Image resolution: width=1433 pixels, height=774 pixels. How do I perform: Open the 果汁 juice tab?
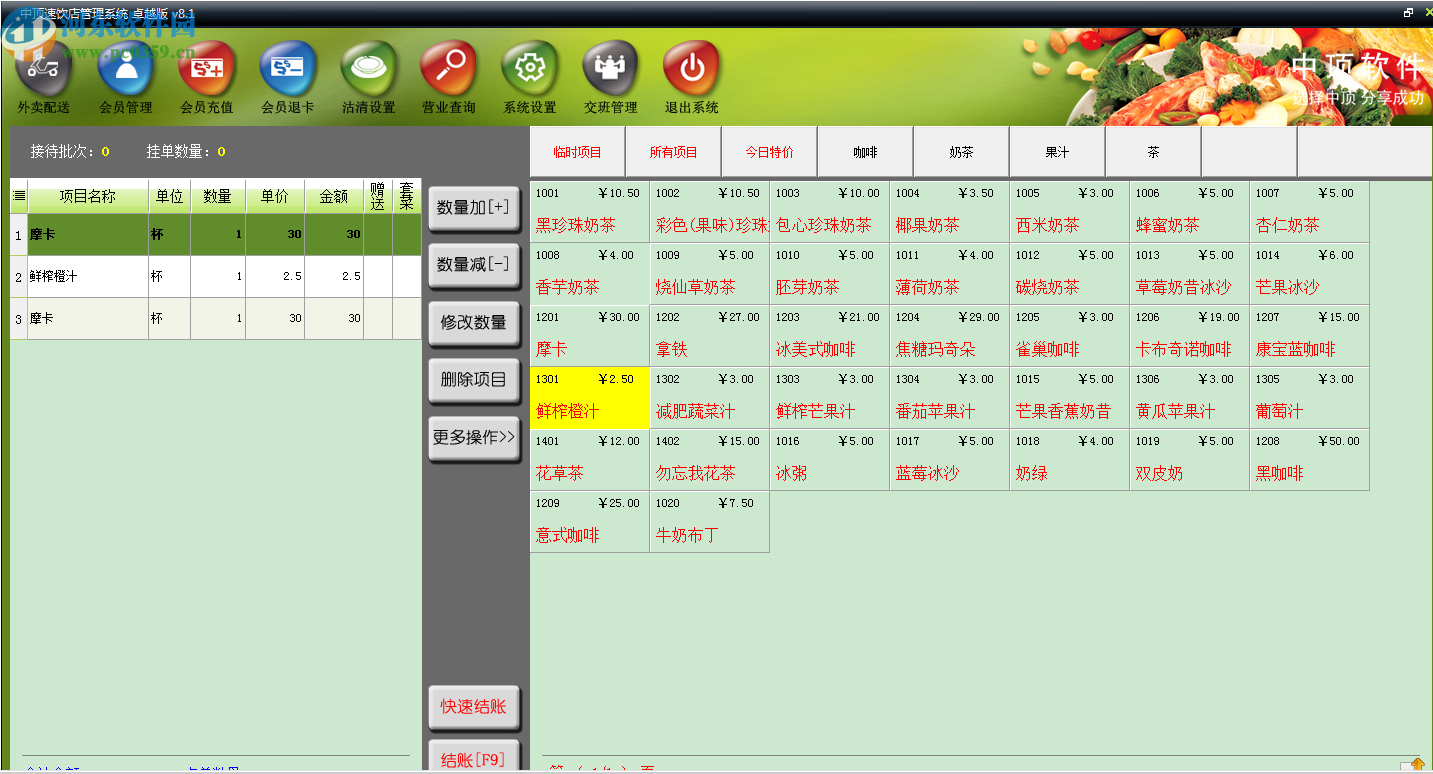click(1057, 151)
